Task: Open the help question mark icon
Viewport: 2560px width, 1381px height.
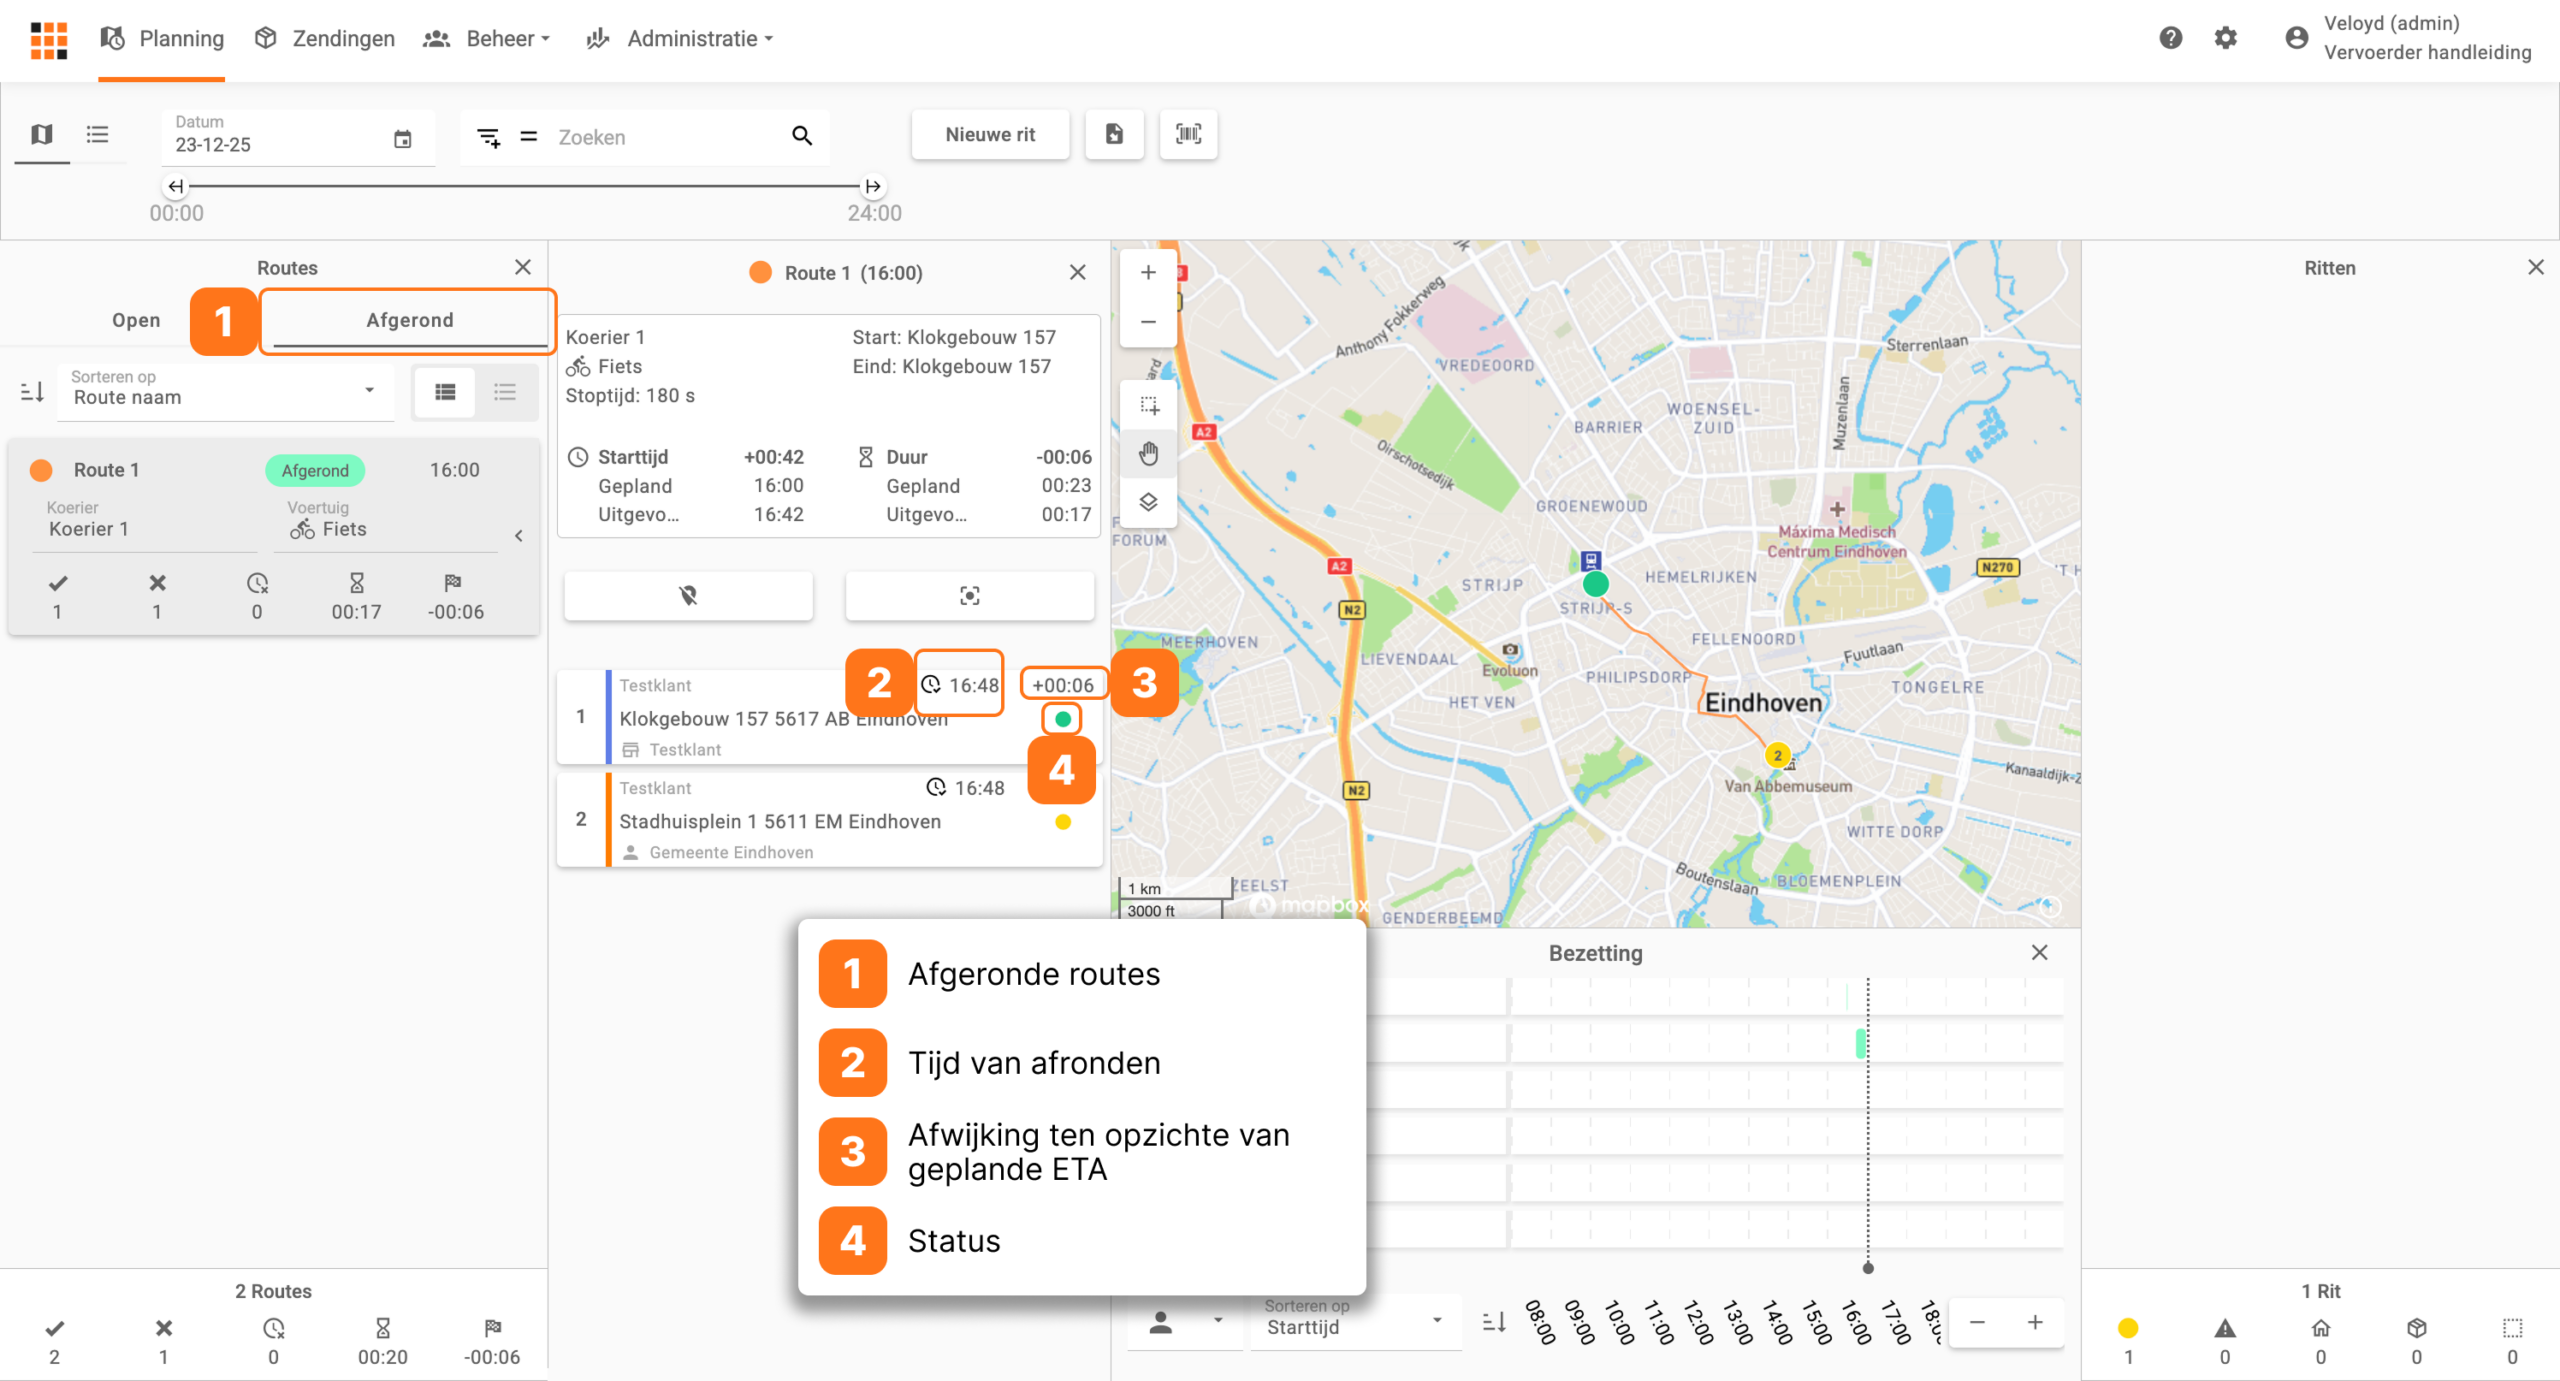Action: [2170, 38]
